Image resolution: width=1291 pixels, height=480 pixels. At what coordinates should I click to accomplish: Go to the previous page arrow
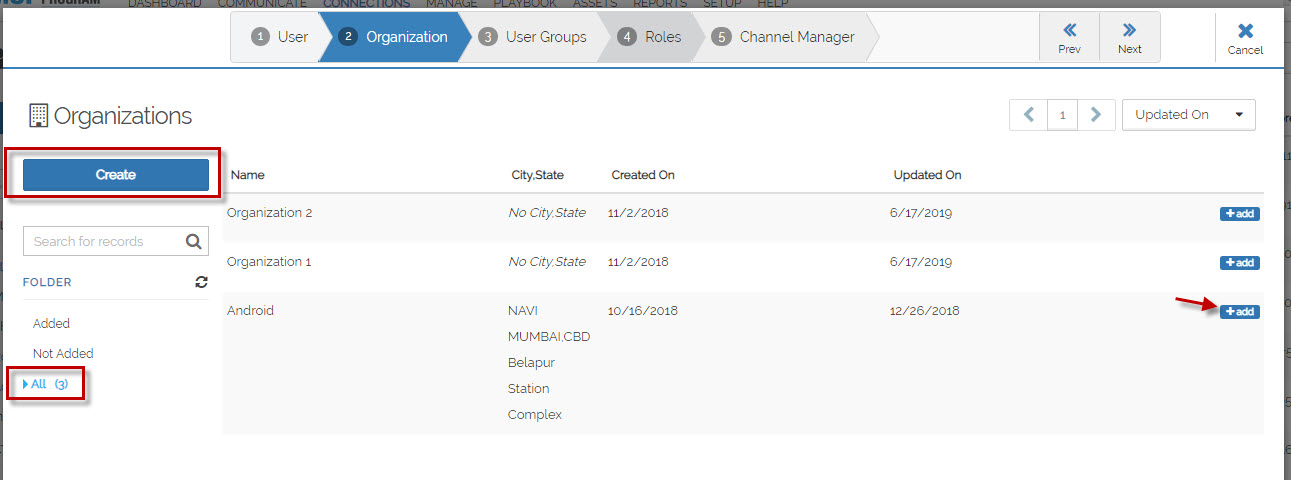coord(1028,115)
